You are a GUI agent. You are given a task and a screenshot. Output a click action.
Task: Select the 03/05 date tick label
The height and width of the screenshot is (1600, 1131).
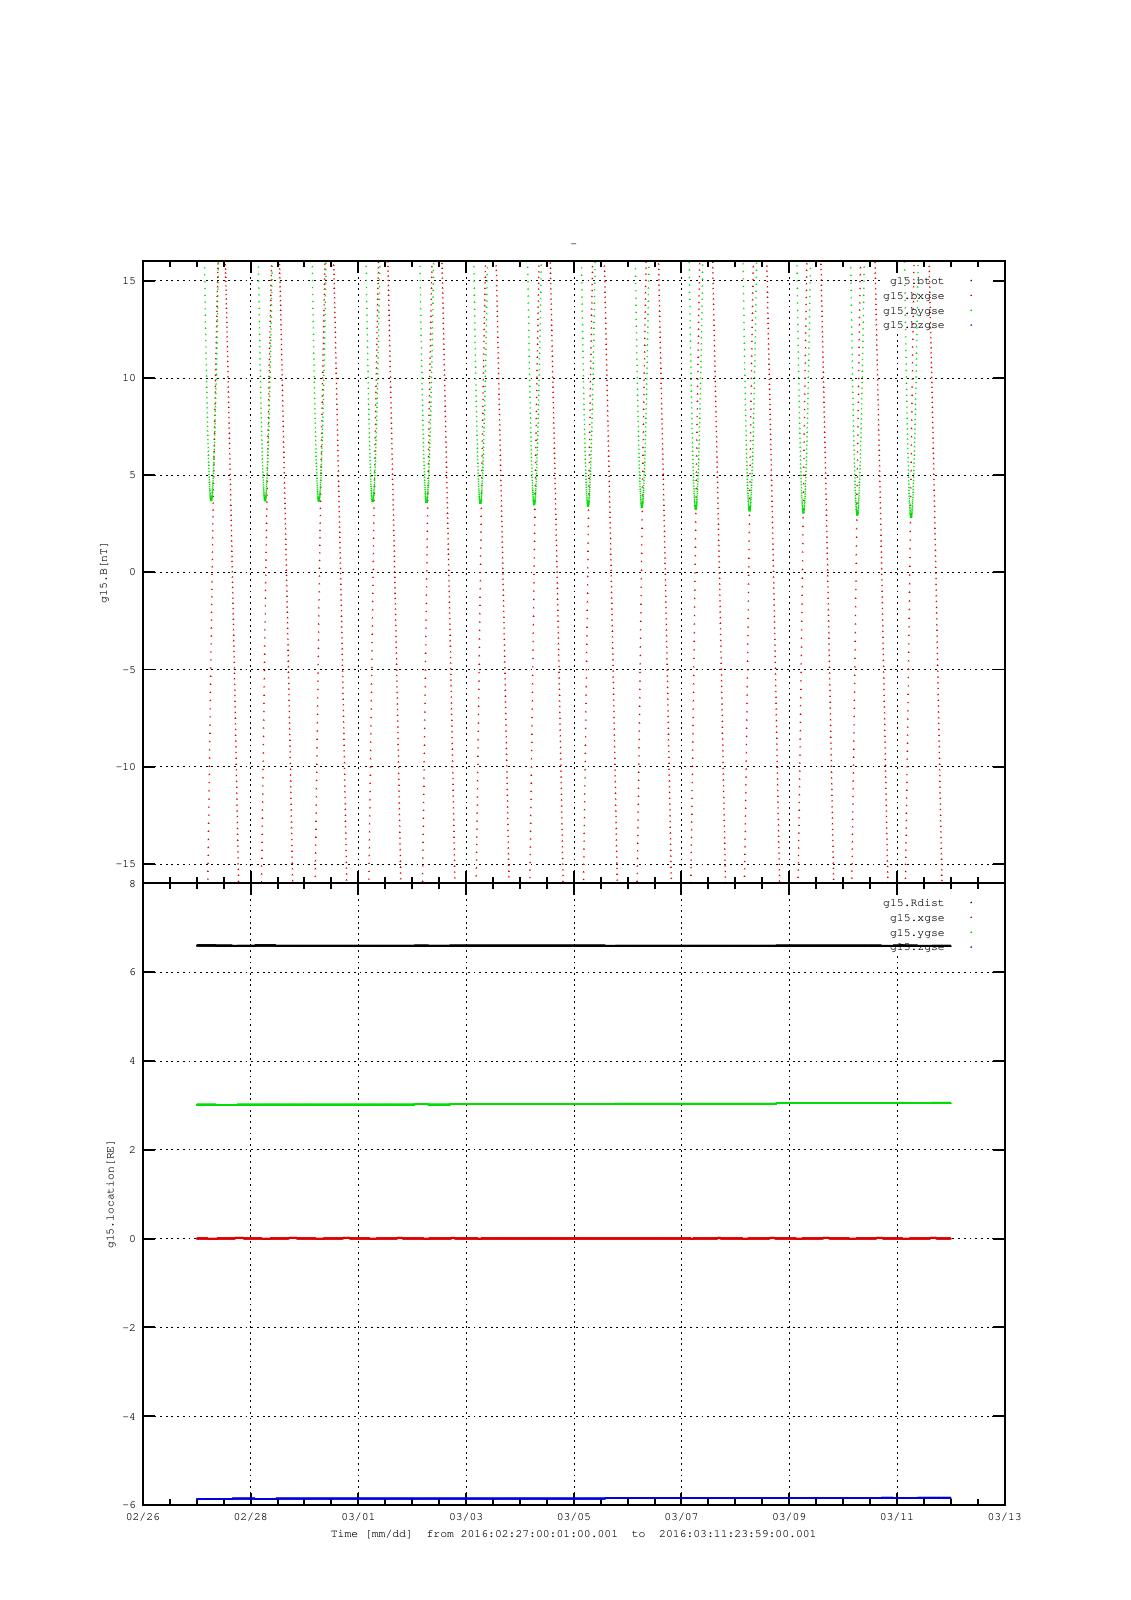(x=574, y=1517)
